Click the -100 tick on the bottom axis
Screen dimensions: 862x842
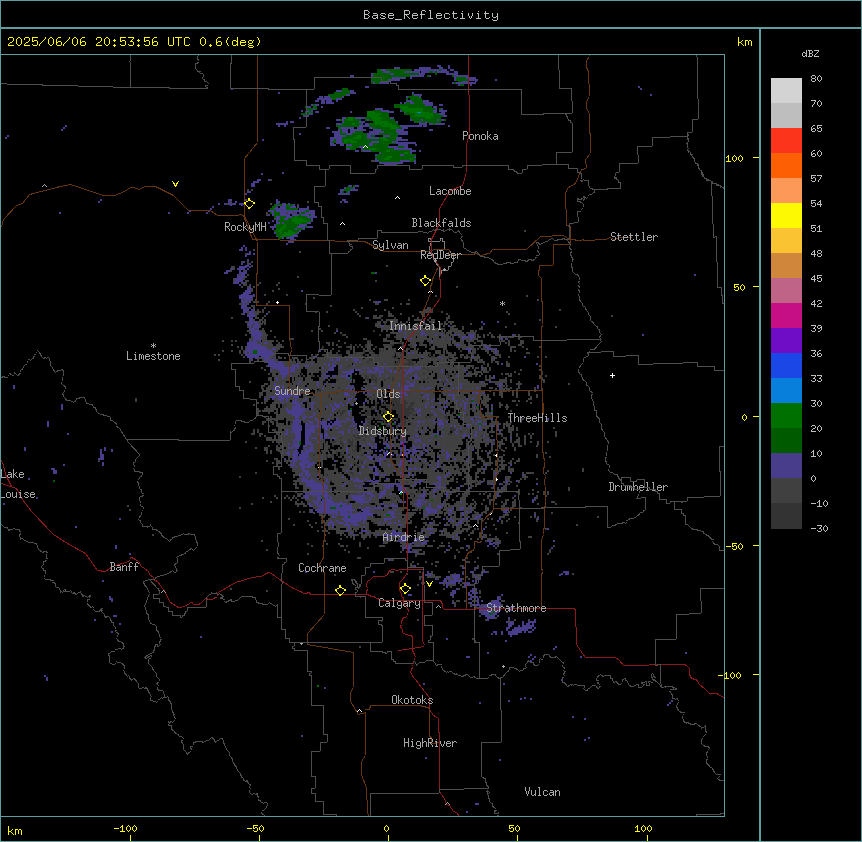click(x=125, y=828)
